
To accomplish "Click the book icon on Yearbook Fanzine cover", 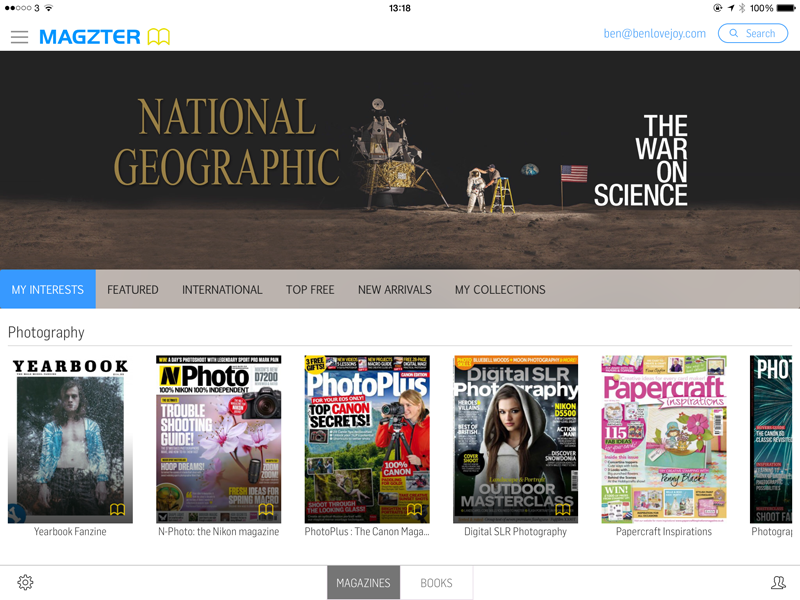I will [x=116, y=510].
